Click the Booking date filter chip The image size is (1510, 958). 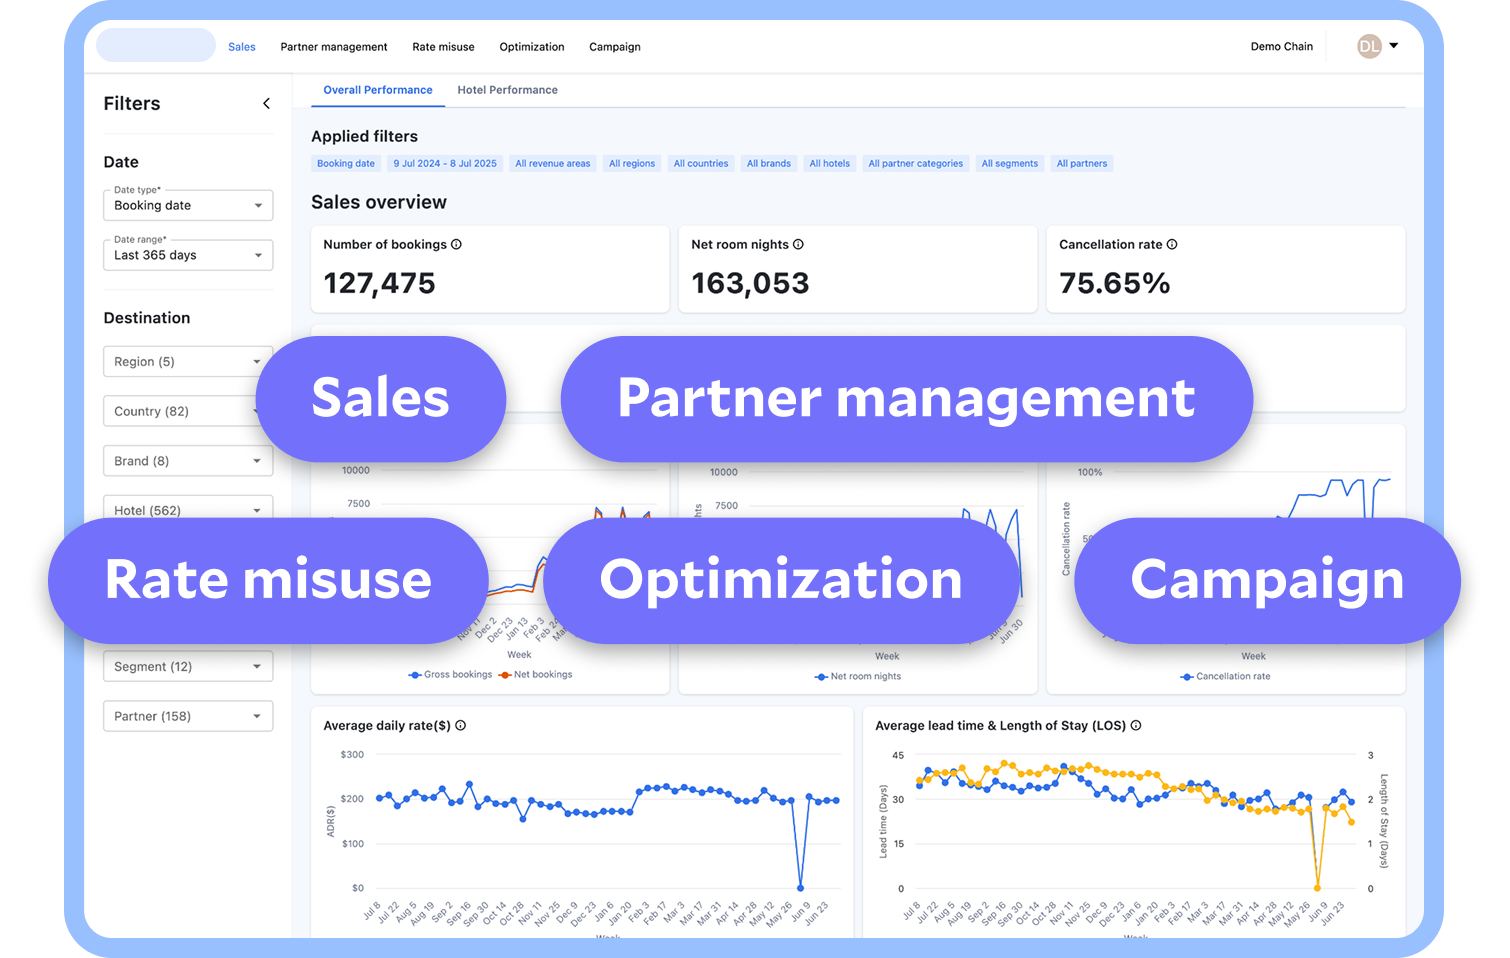click(x=346, y=164)
